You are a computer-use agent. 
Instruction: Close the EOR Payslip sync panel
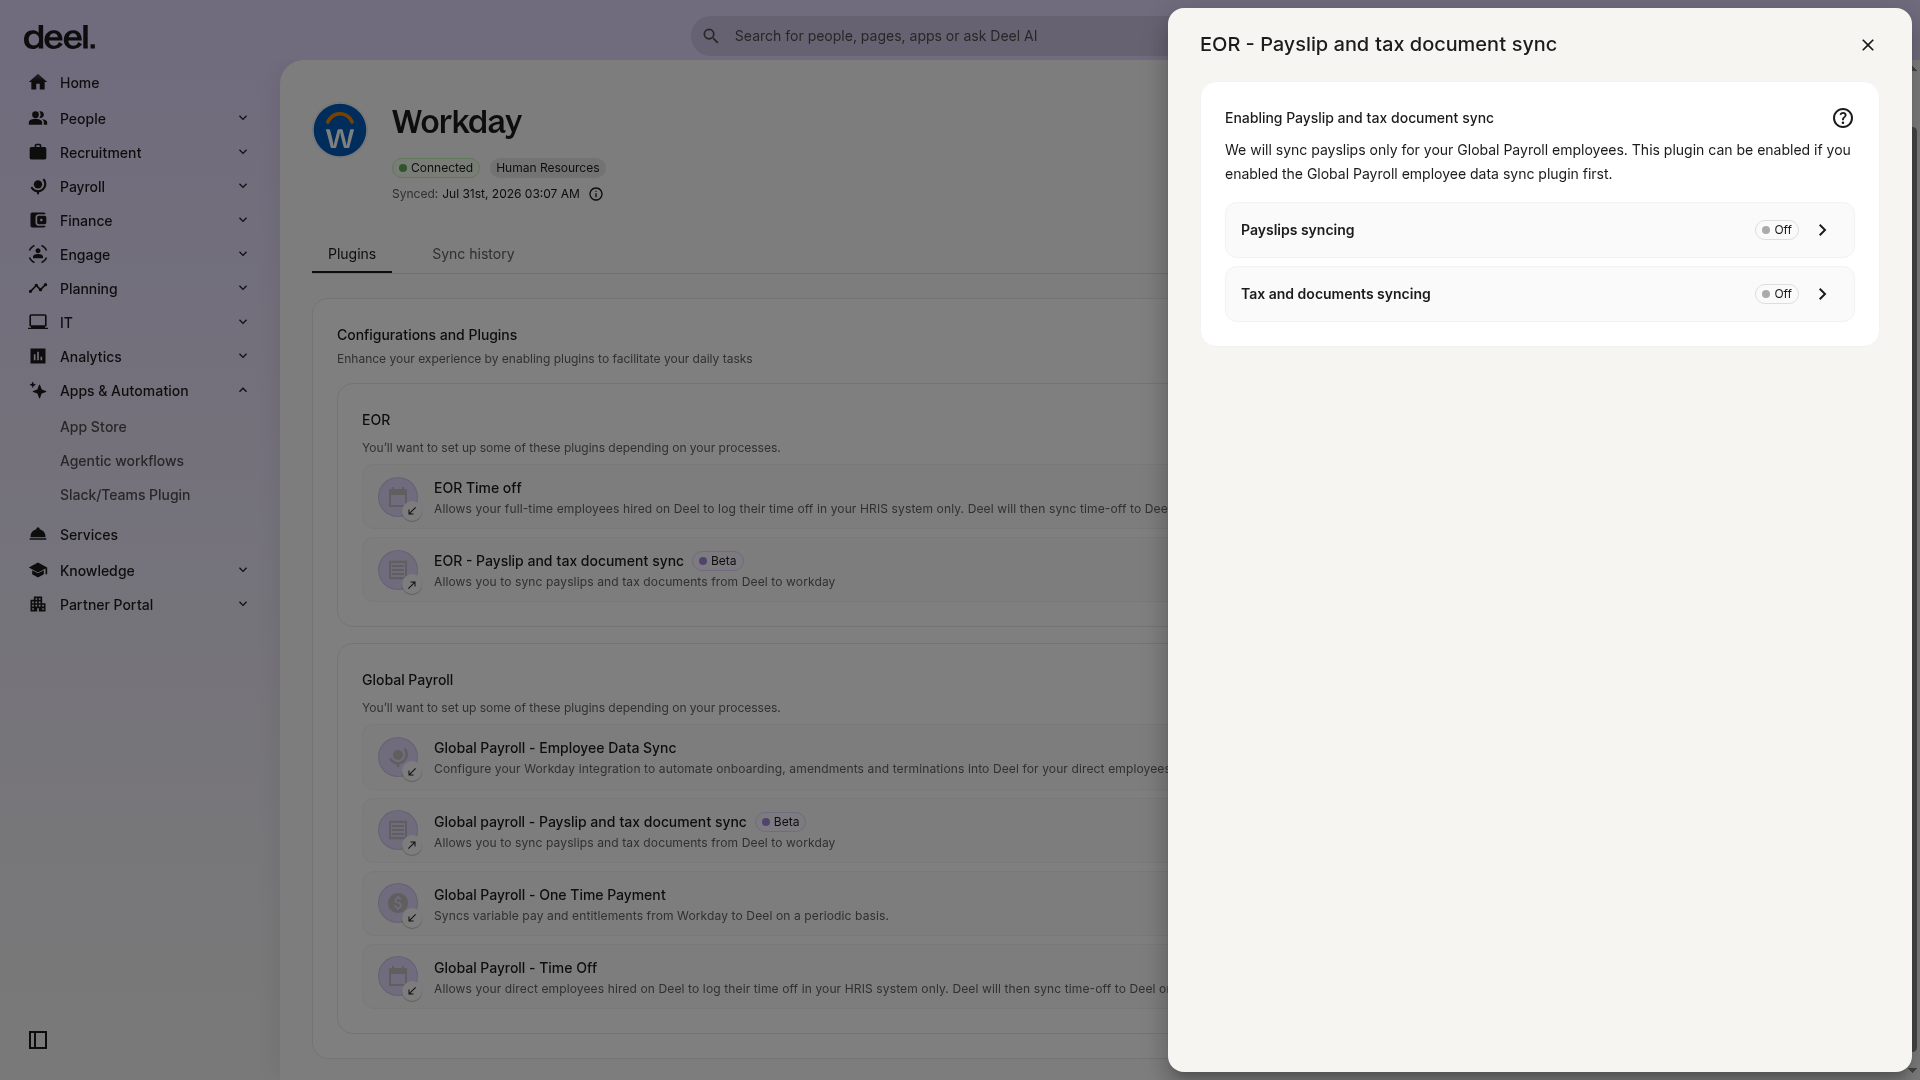coord(1867,45)
